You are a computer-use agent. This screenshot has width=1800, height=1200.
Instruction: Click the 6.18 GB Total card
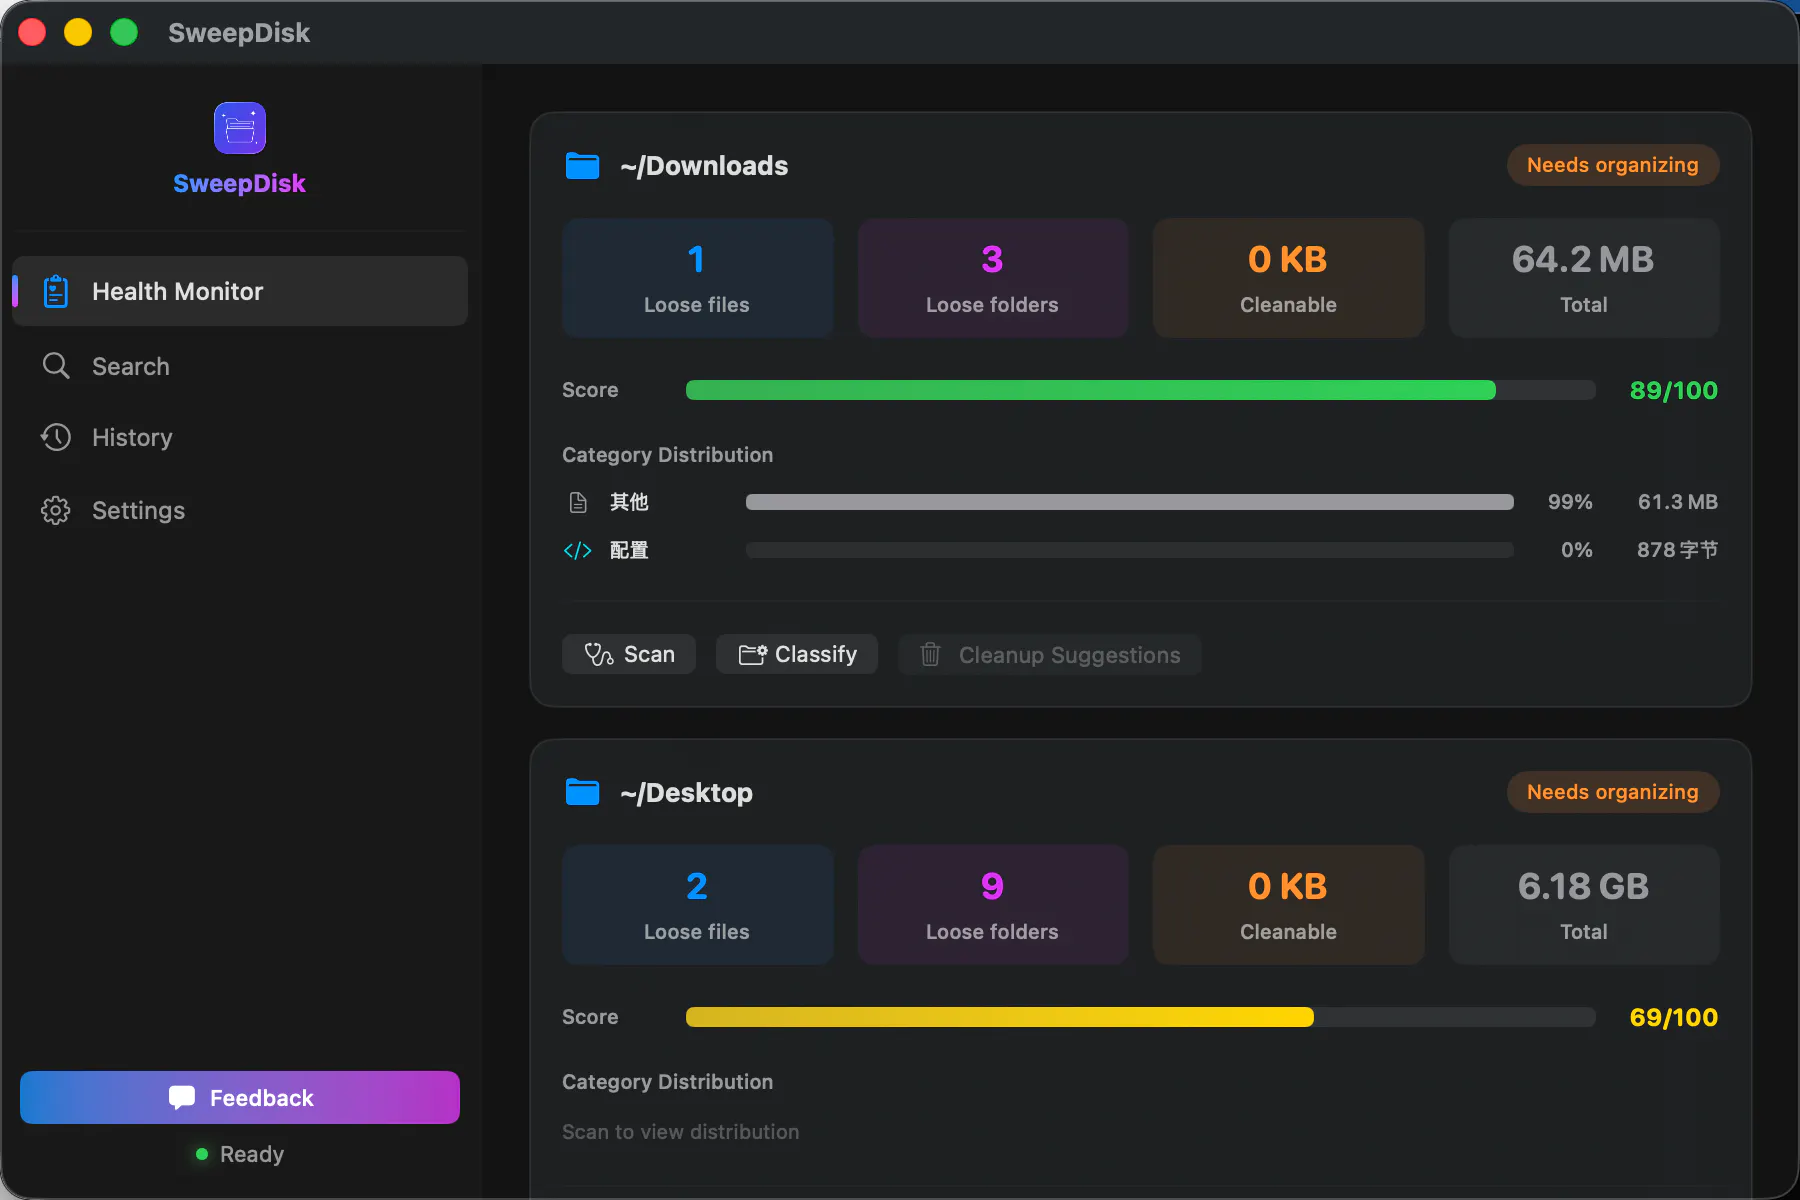coord(1584,905)
